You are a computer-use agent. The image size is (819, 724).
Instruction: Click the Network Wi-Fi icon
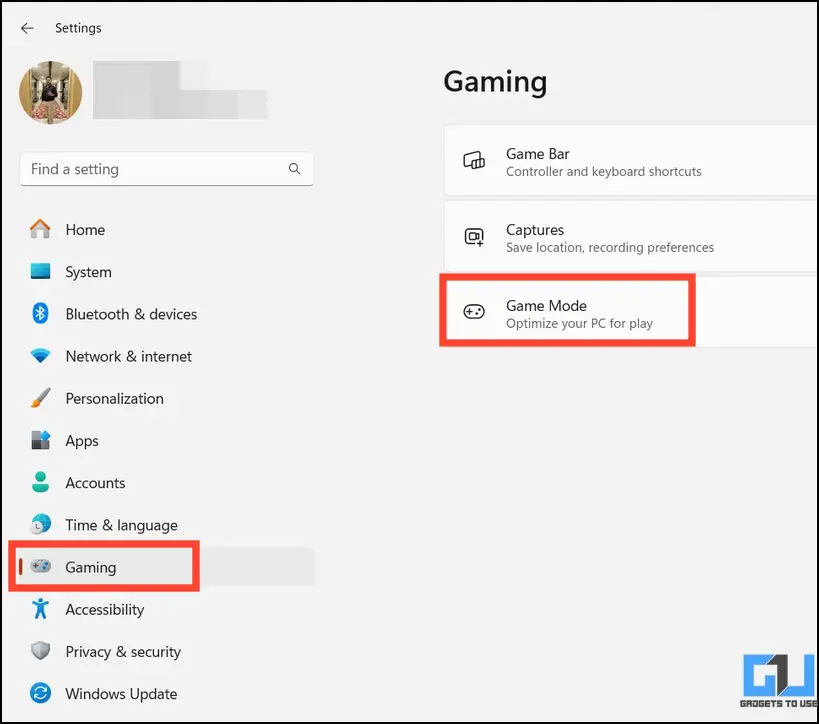point(40,356)
